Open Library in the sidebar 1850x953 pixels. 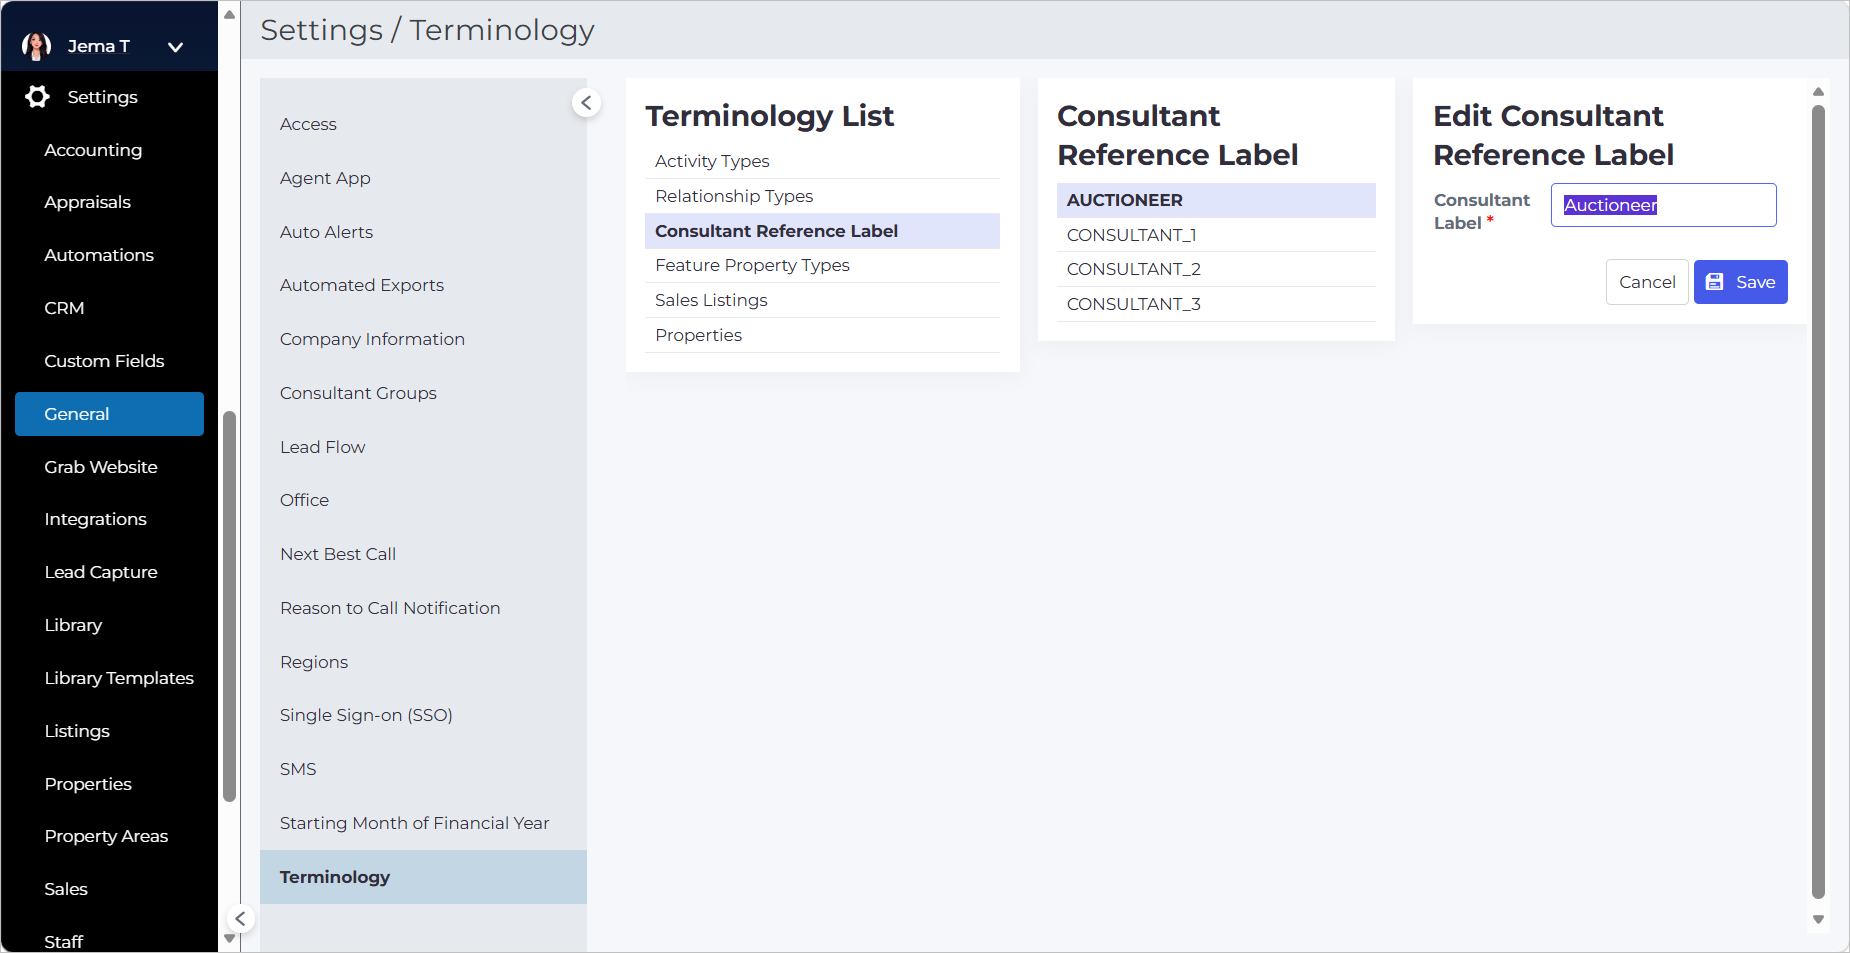pyautogui.click(x=73, y=625)
